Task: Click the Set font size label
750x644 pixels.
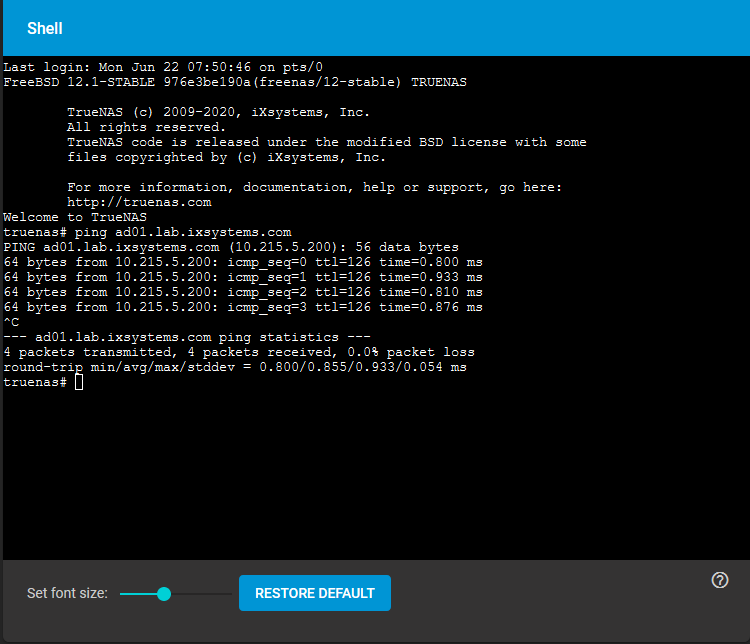Action: point(67,593)
